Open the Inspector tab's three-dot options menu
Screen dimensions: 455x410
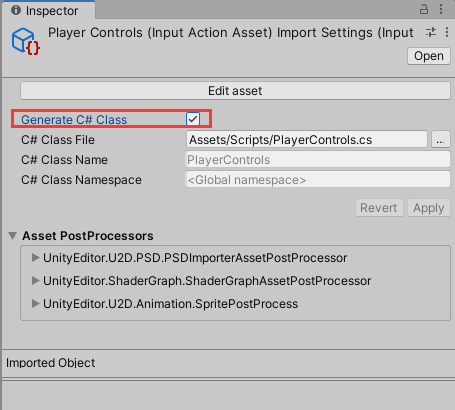click(441, 9)
